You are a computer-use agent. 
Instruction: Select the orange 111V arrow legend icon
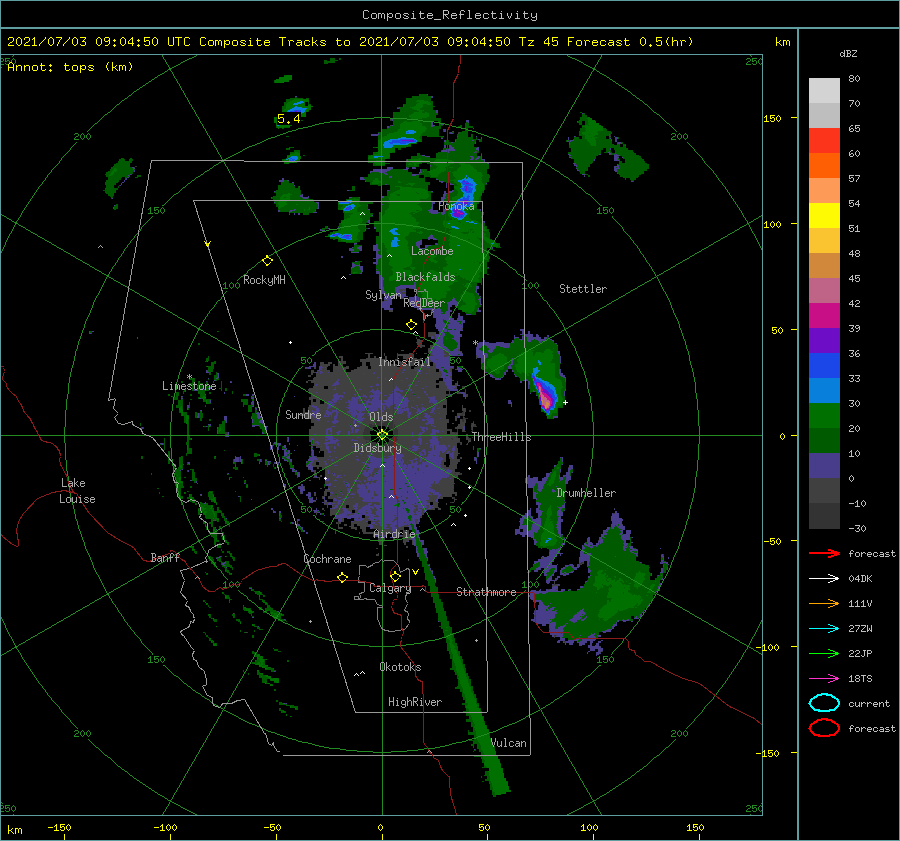[x=824, y=603]
